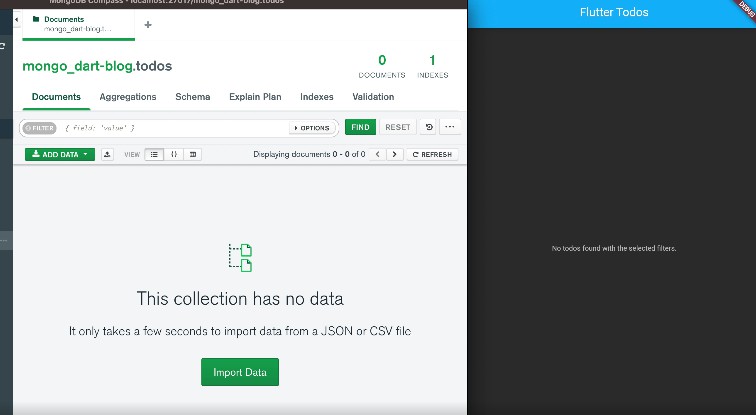Switch to list view
Screen dimensions: 756x415
point(155,154)
